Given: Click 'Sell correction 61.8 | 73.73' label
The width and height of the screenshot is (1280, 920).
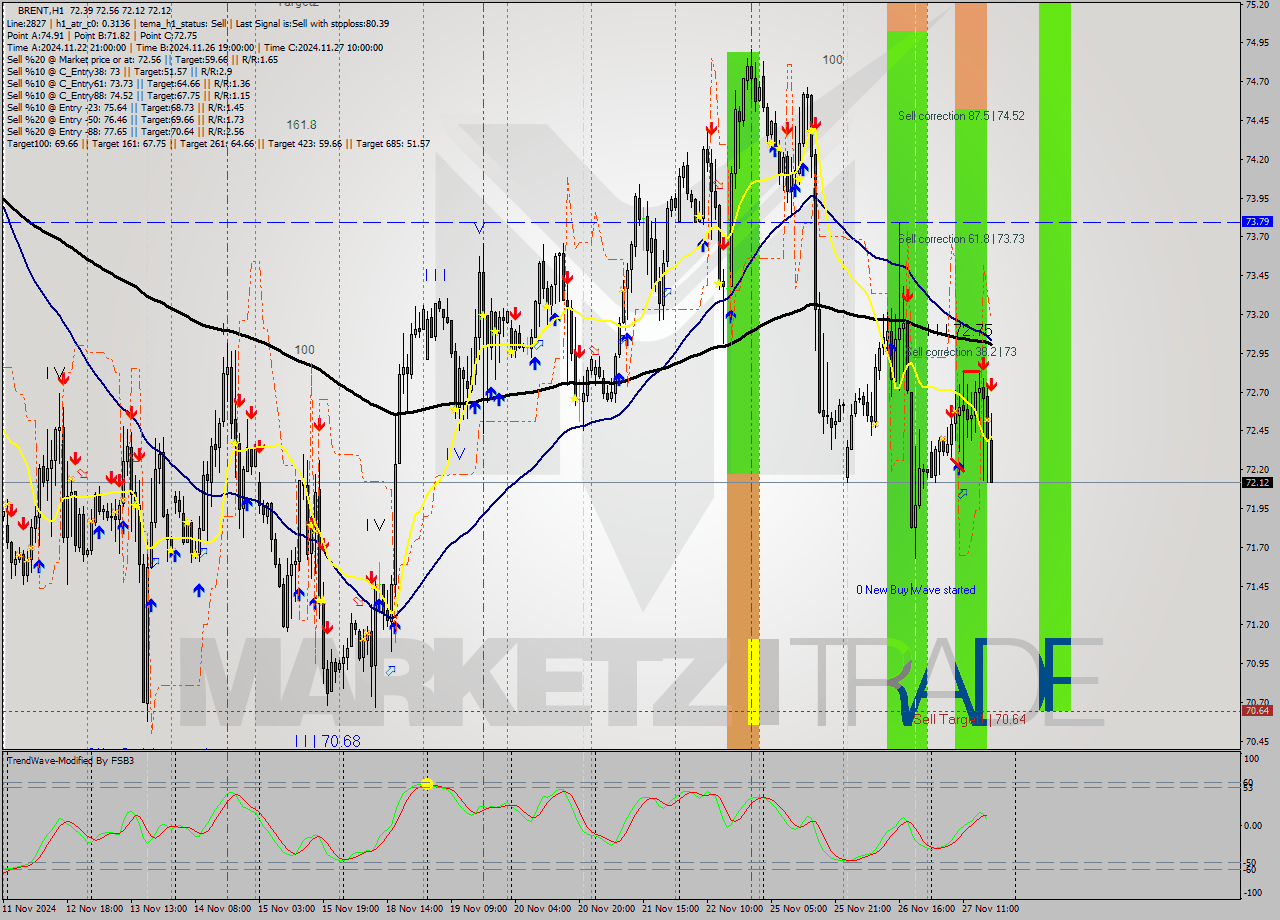Looking at the screenshot, I should coord(961,239).
